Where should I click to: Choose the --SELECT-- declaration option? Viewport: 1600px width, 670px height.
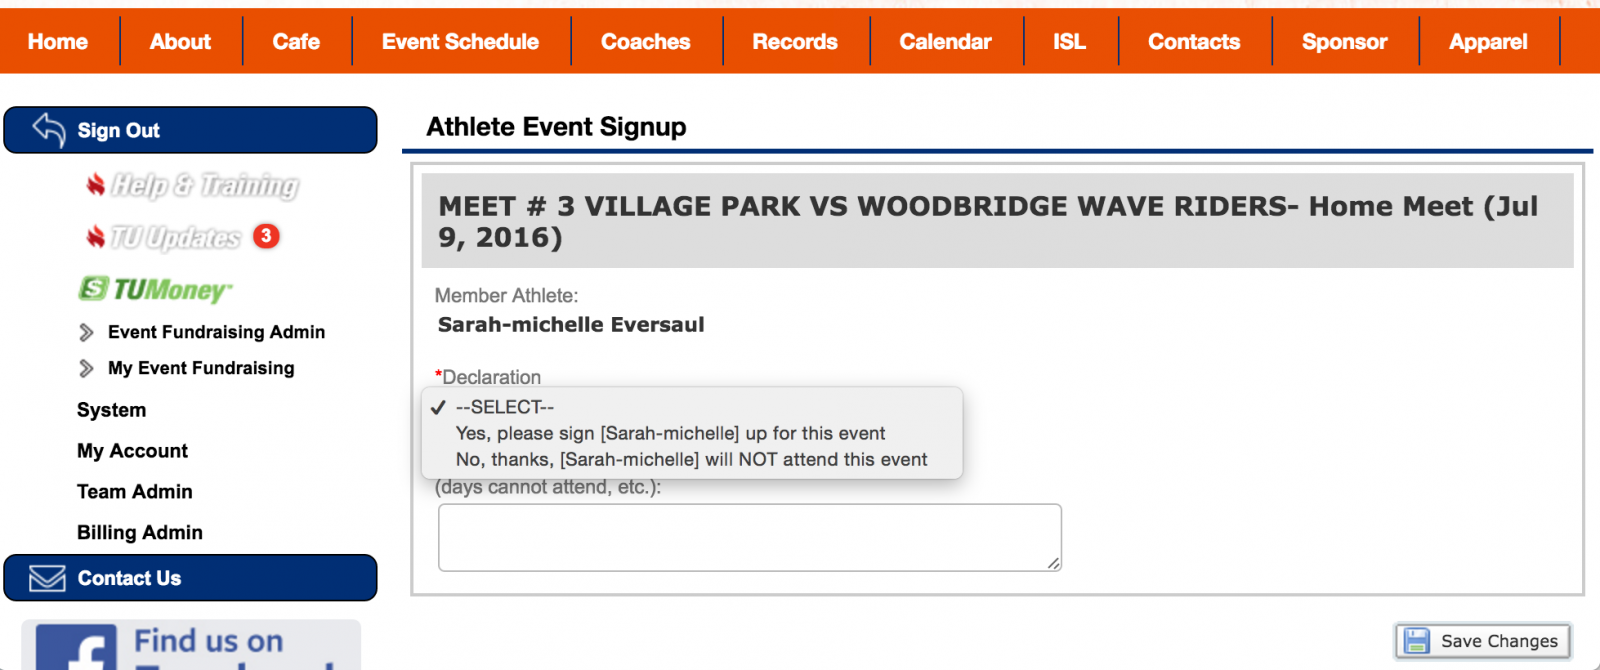505,407
